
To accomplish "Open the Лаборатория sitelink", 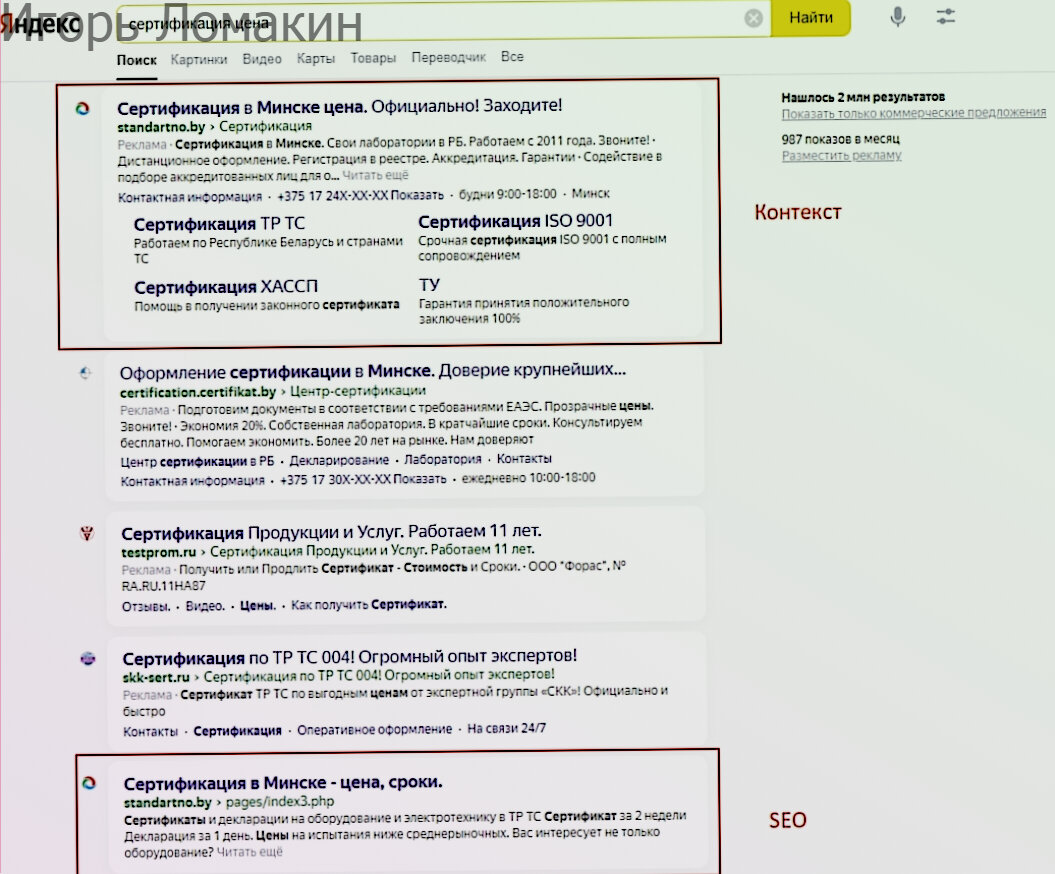I will click(x=443, y=459).
